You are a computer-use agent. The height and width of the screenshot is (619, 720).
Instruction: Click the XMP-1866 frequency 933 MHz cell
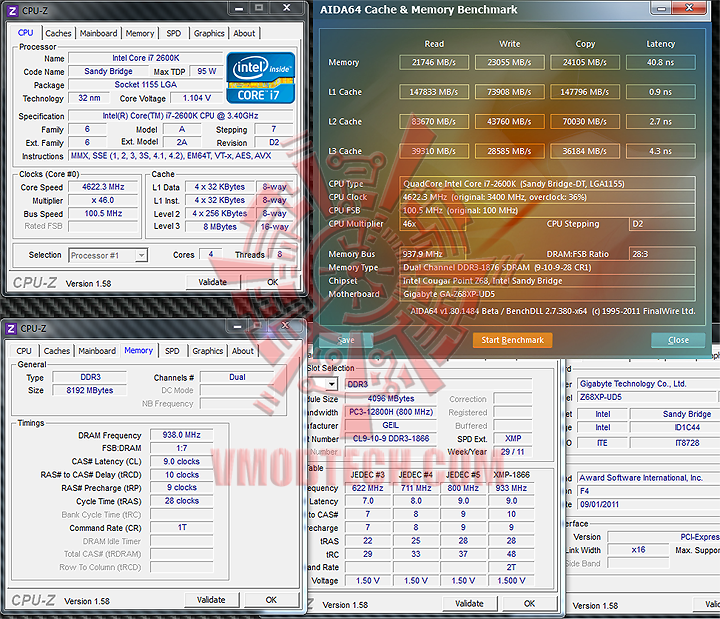click(511, 488)
